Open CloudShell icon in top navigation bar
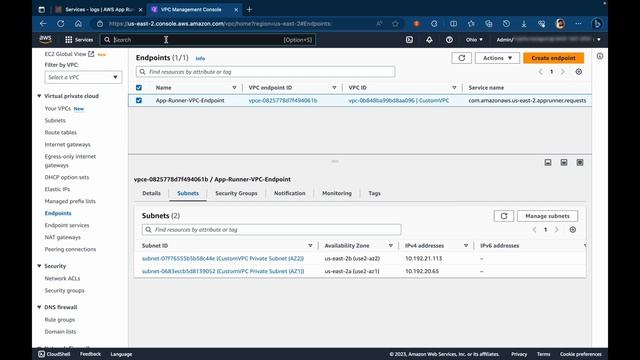The width and height of the screenshot is (640, 360). pos(409,40)
